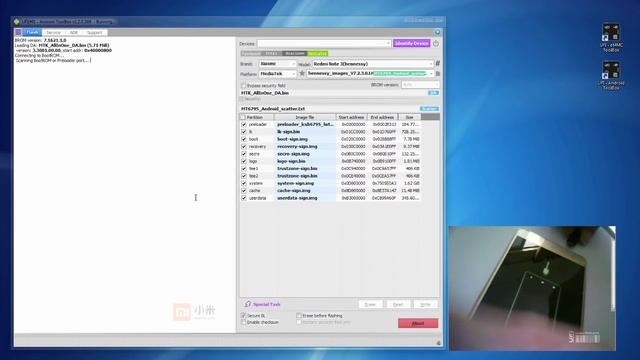640x360 pixels.
Task: Switch to the Flash tab
Action: pos(32,32)
